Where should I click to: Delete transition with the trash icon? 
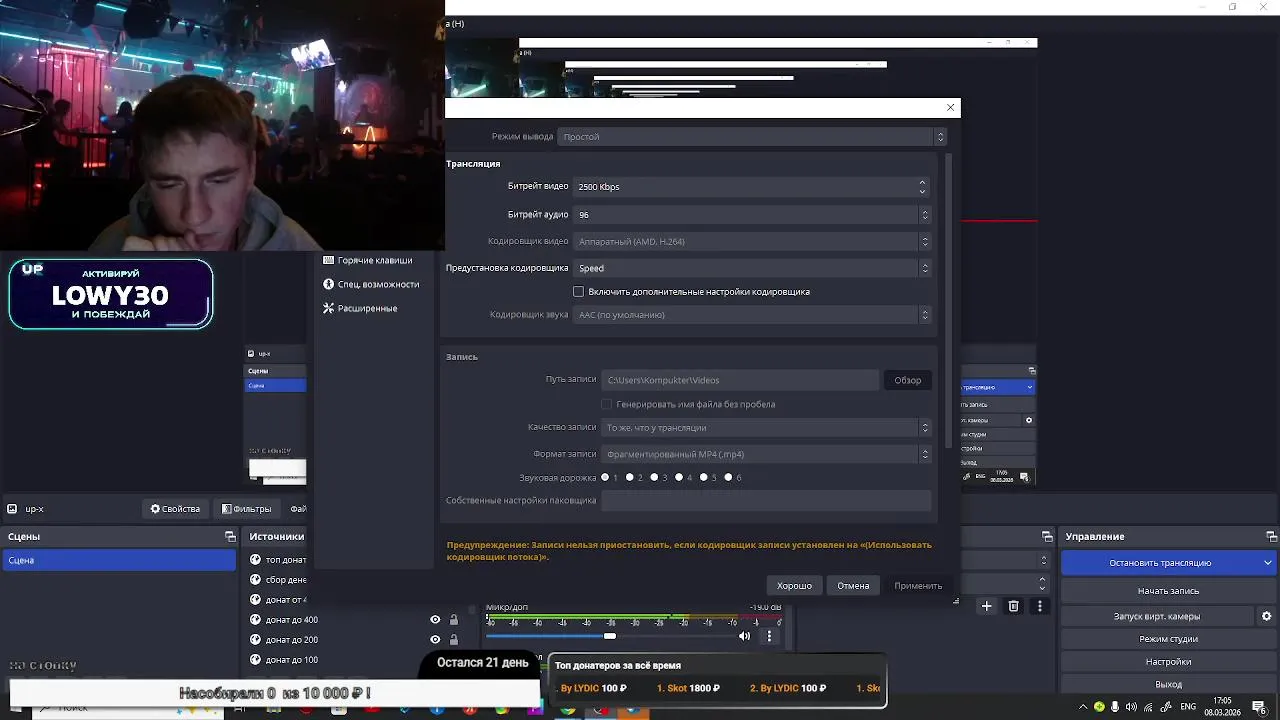coord(1013,606)
